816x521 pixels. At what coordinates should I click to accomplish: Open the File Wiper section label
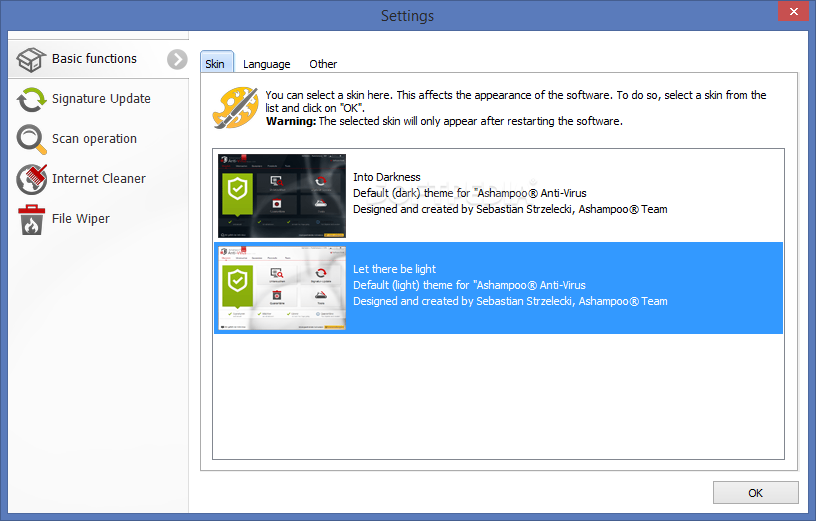(x=81, y=219)
